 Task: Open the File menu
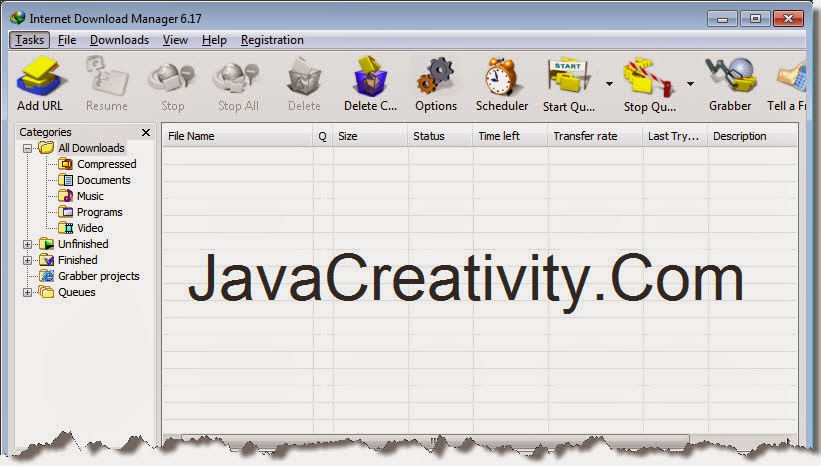(x=67, y=40)
